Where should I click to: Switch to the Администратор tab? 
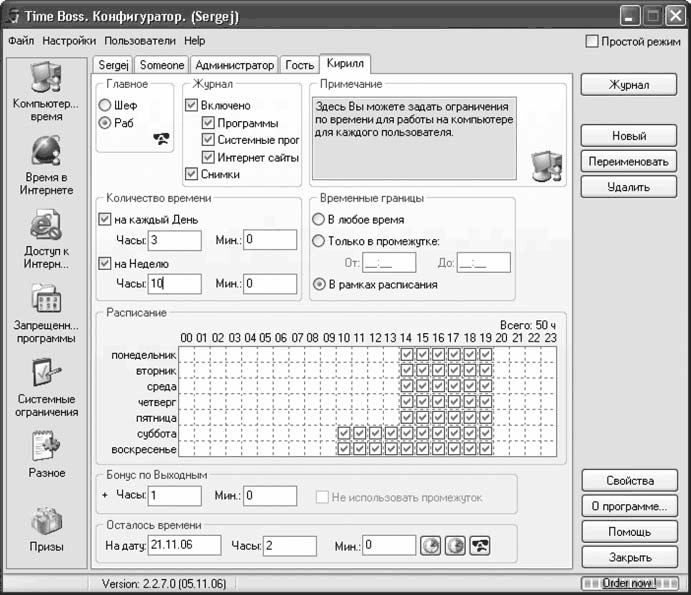pos(234,65)
